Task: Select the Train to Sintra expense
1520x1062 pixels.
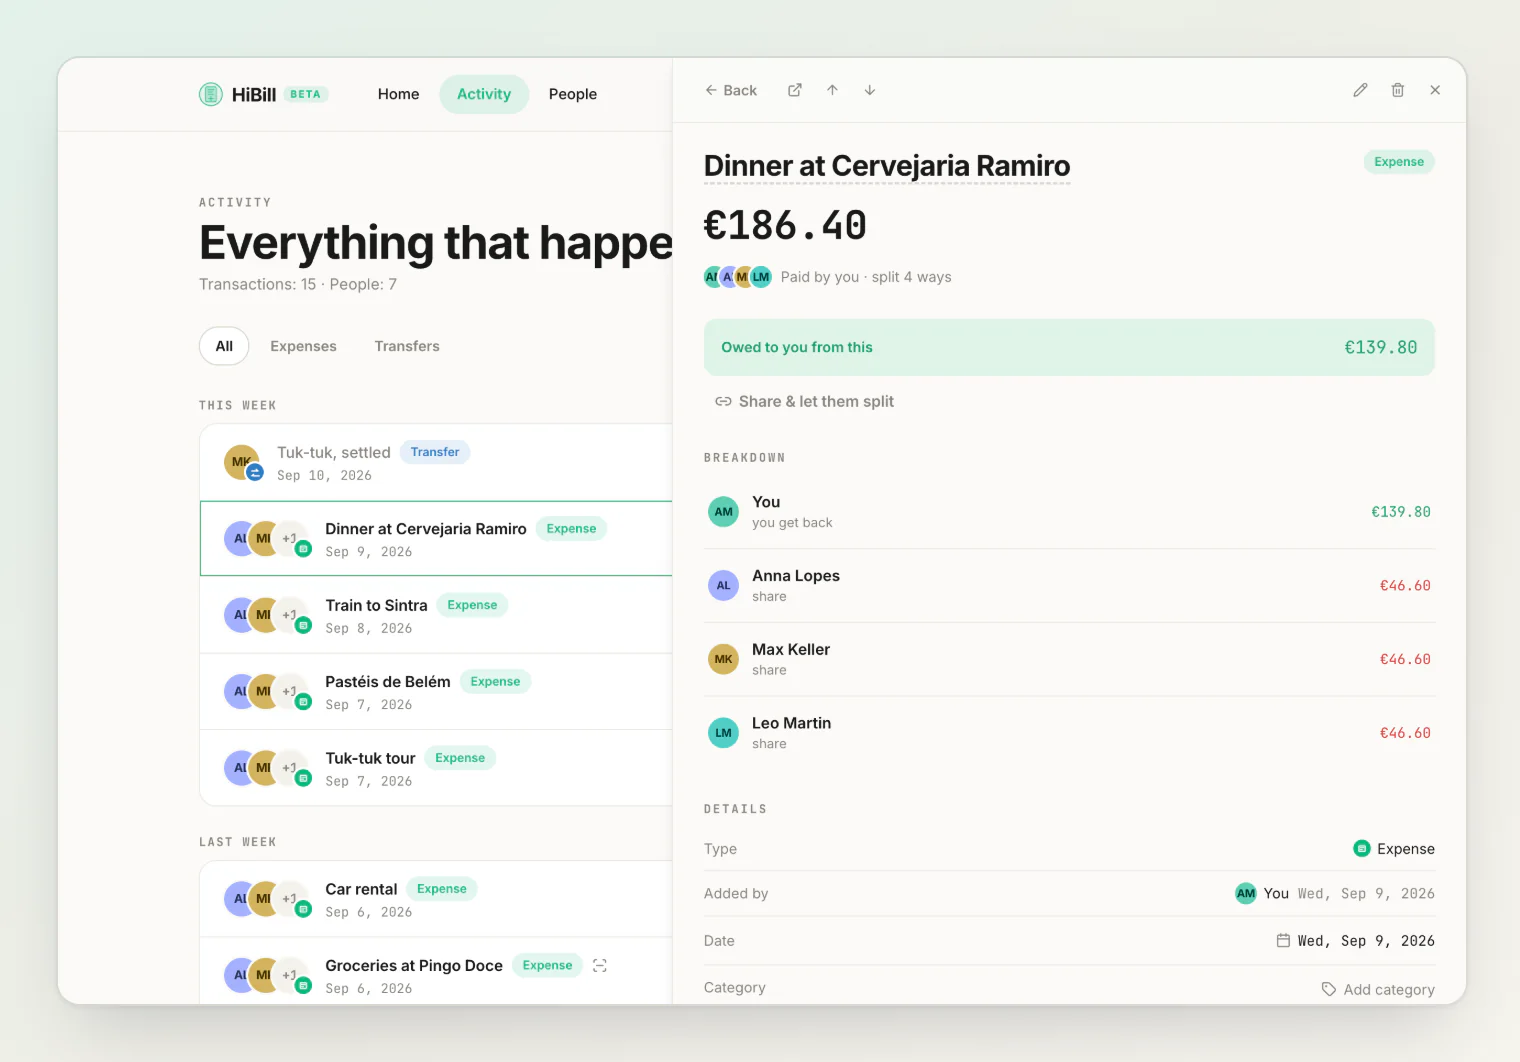Action: point(436,616)
